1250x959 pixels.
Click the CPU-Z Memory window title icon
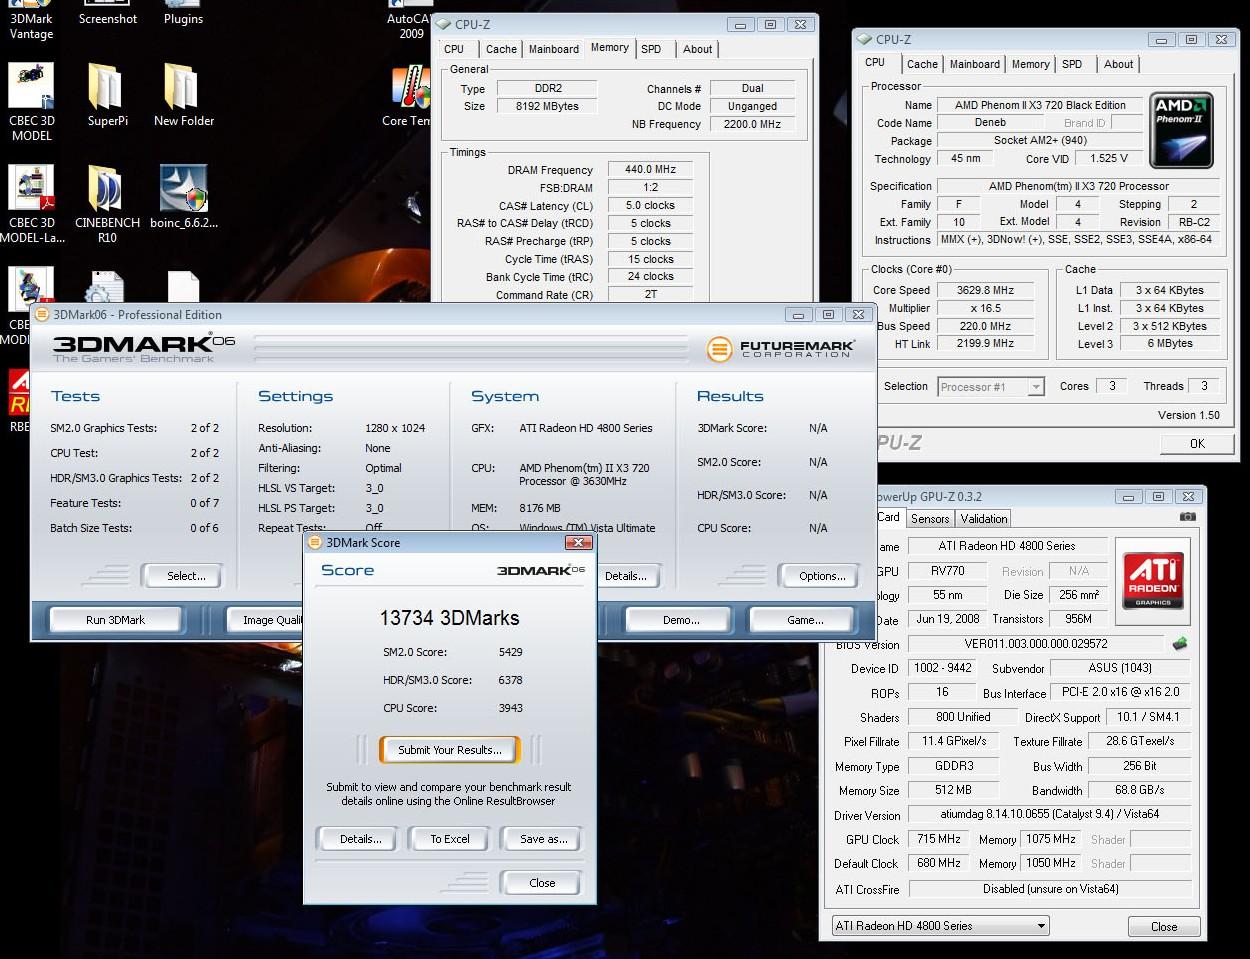click(445, 24)
